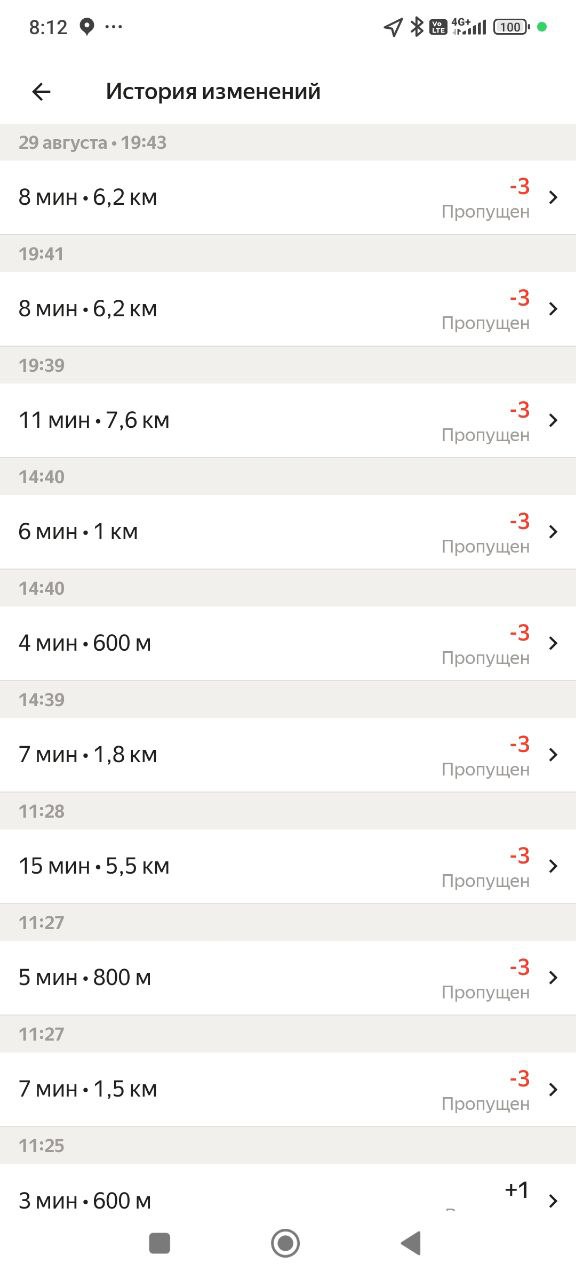The width and height of the screenshot is (576, 1280).
Task: Tap navigation arrow icon in status bar
Action: (393, 27)
